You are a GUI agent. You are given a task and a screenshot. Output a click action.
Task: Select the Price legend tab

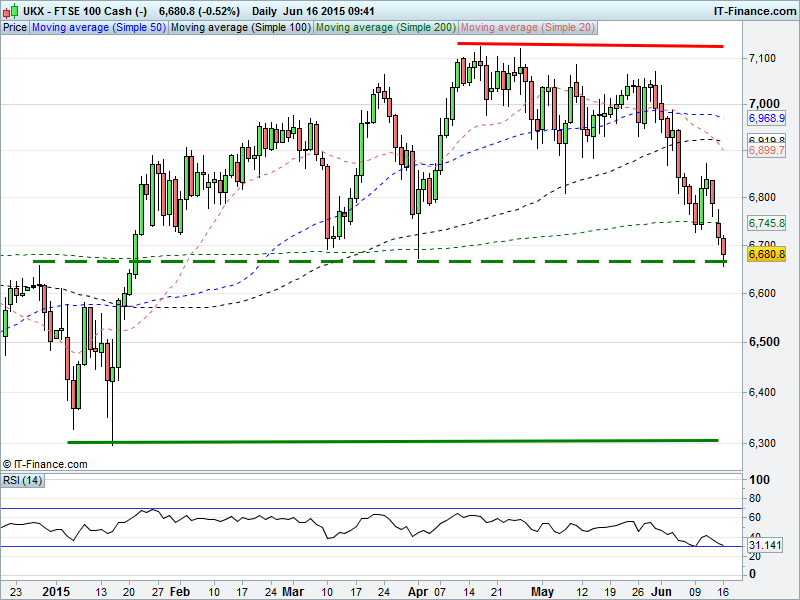click(x=15, y=28)
